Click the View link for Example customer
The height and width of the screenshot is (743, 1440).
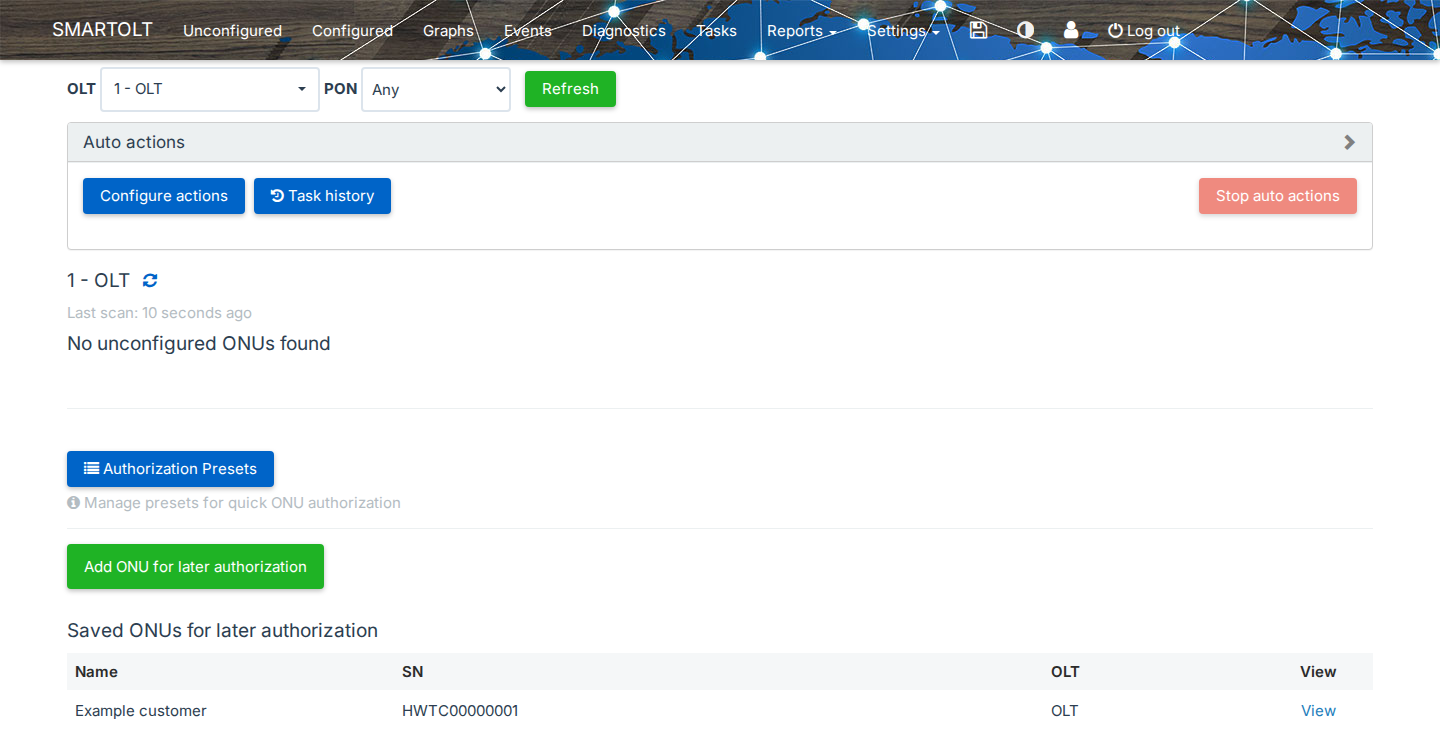1318,711
